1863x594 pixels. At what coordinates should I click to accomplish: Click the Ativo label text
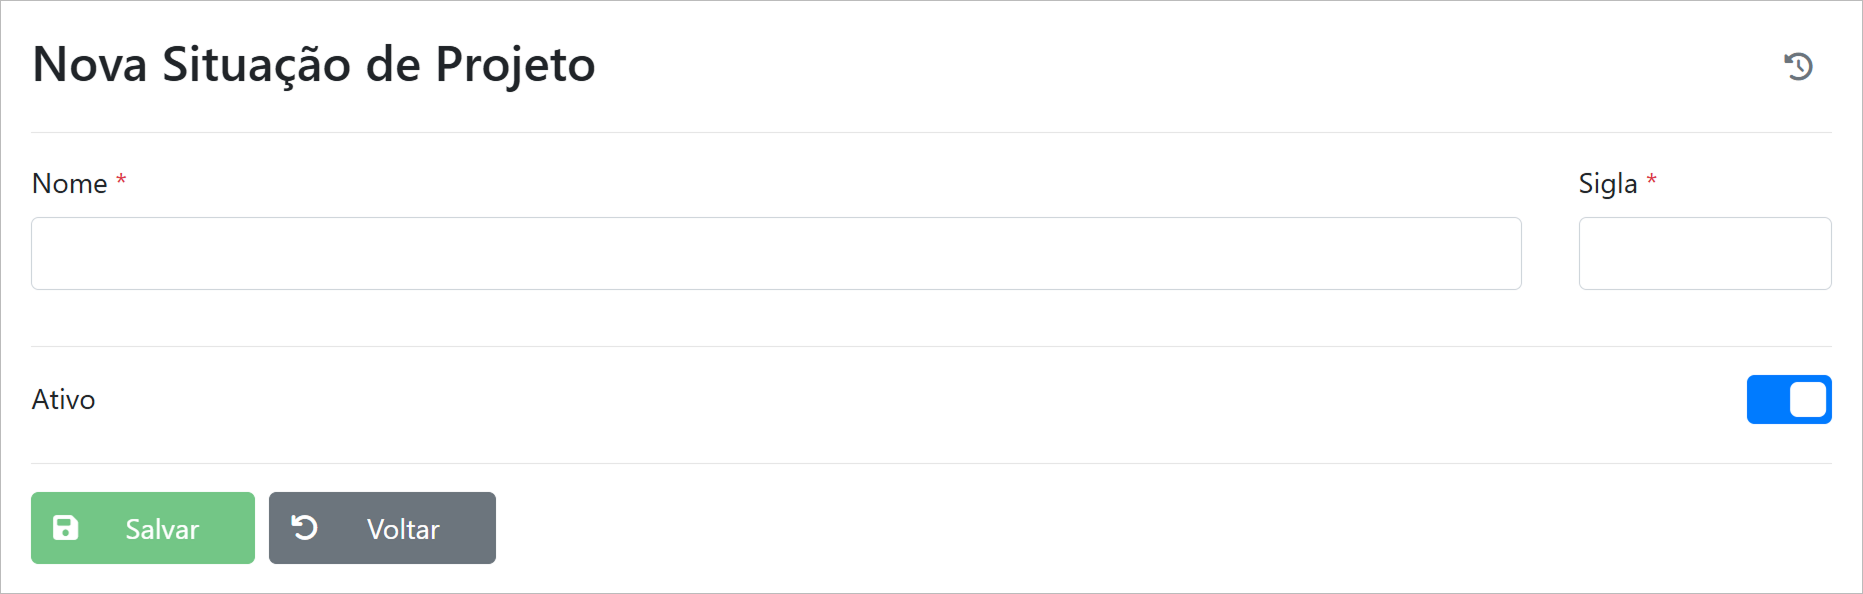tap(63, 400)
